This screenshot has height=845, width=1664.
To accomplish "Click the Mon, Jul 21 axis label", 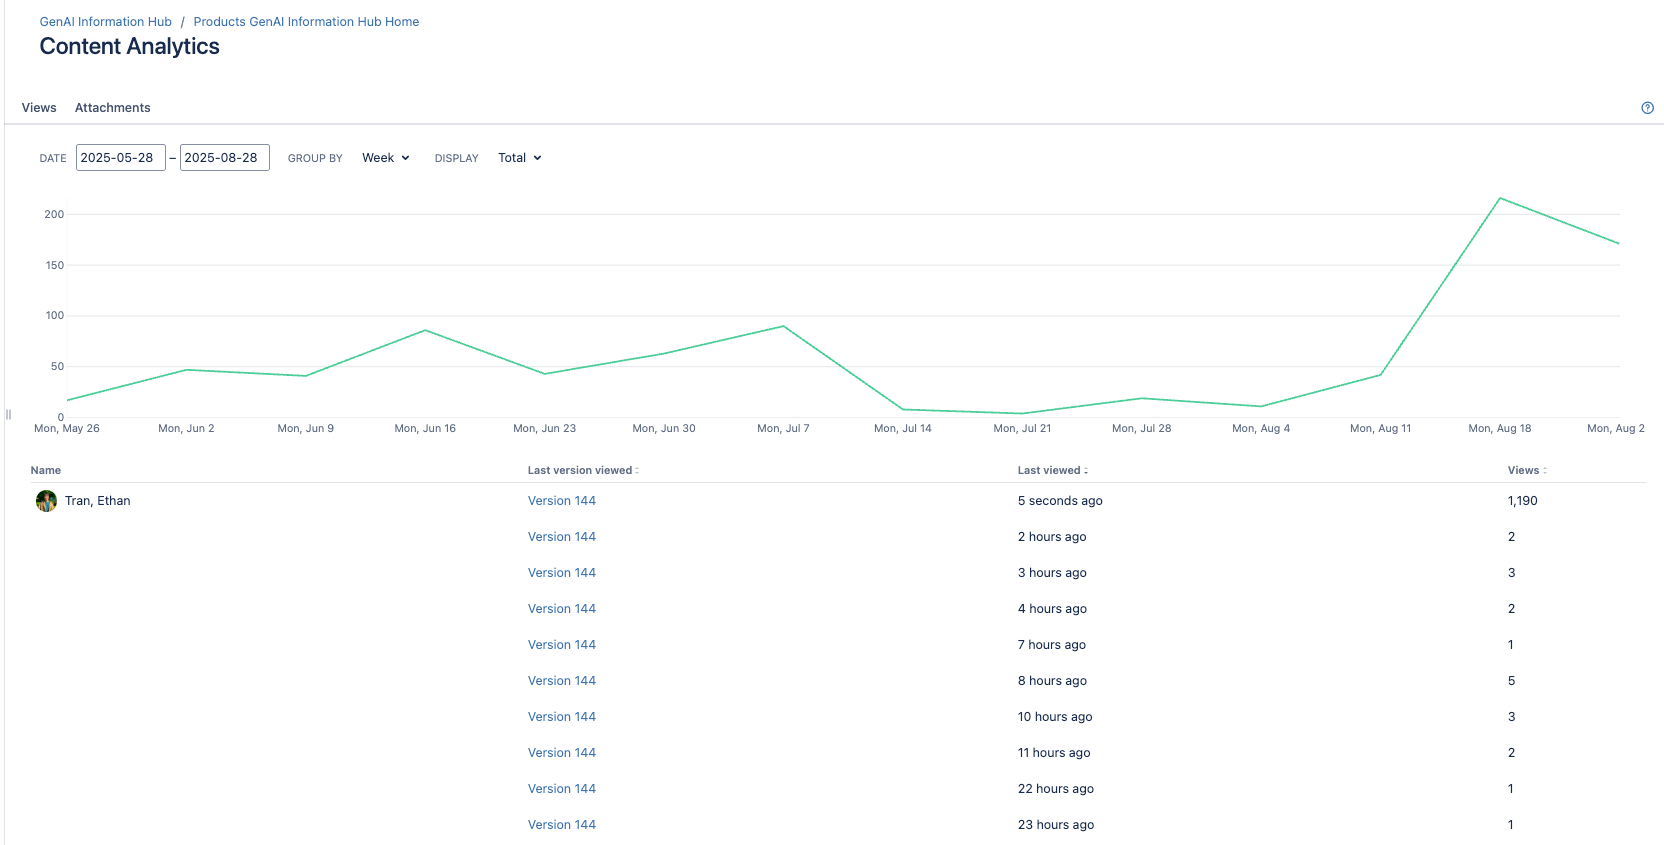I will tap(1022, 428).
